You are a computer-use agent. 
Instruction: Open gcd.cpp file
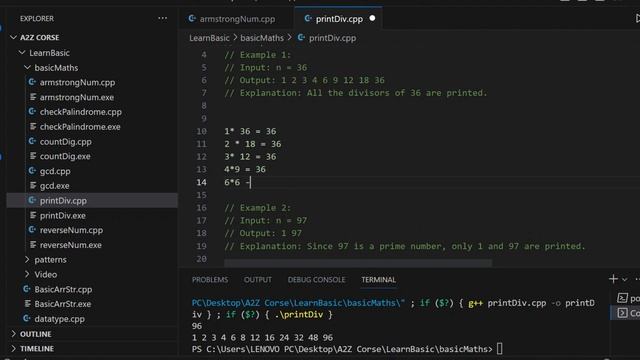point(55,171)
